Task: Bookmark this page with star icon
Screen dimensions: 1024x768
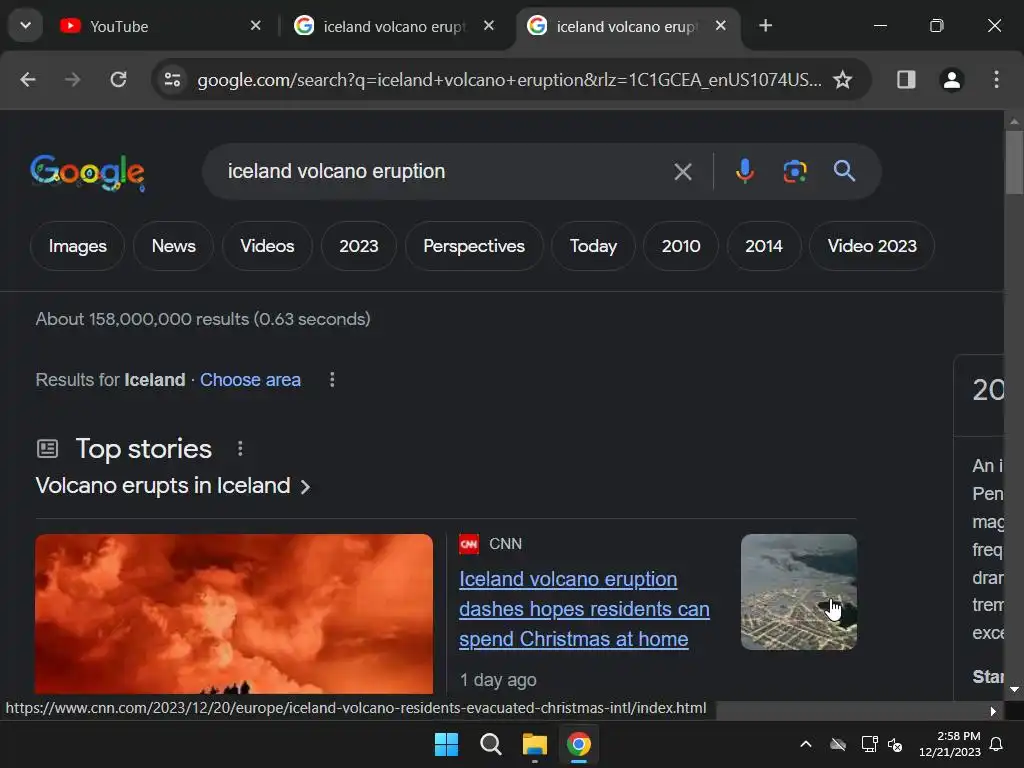Action: (x=842, y=80)
